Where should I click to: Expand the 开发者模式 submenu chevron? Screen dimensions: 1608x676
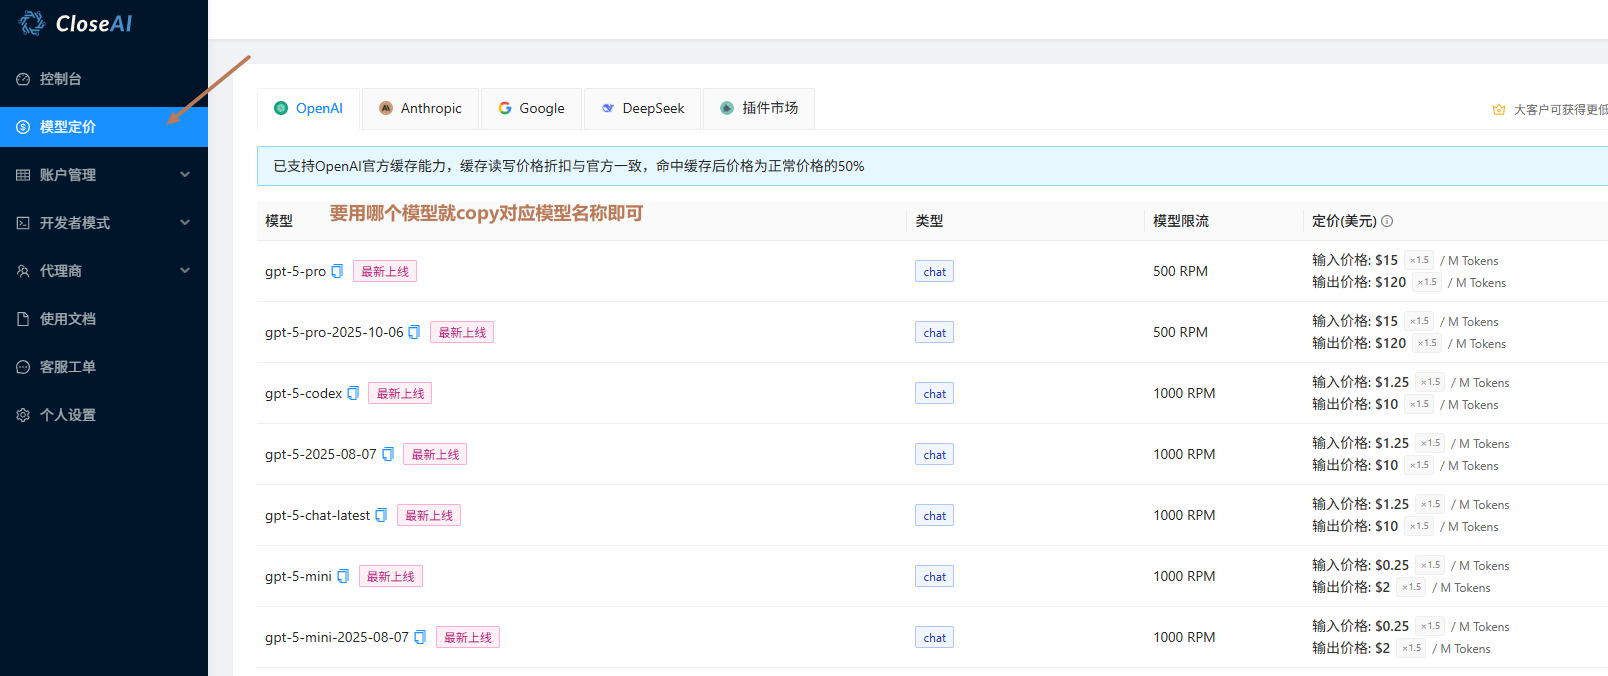coord(185,222)
